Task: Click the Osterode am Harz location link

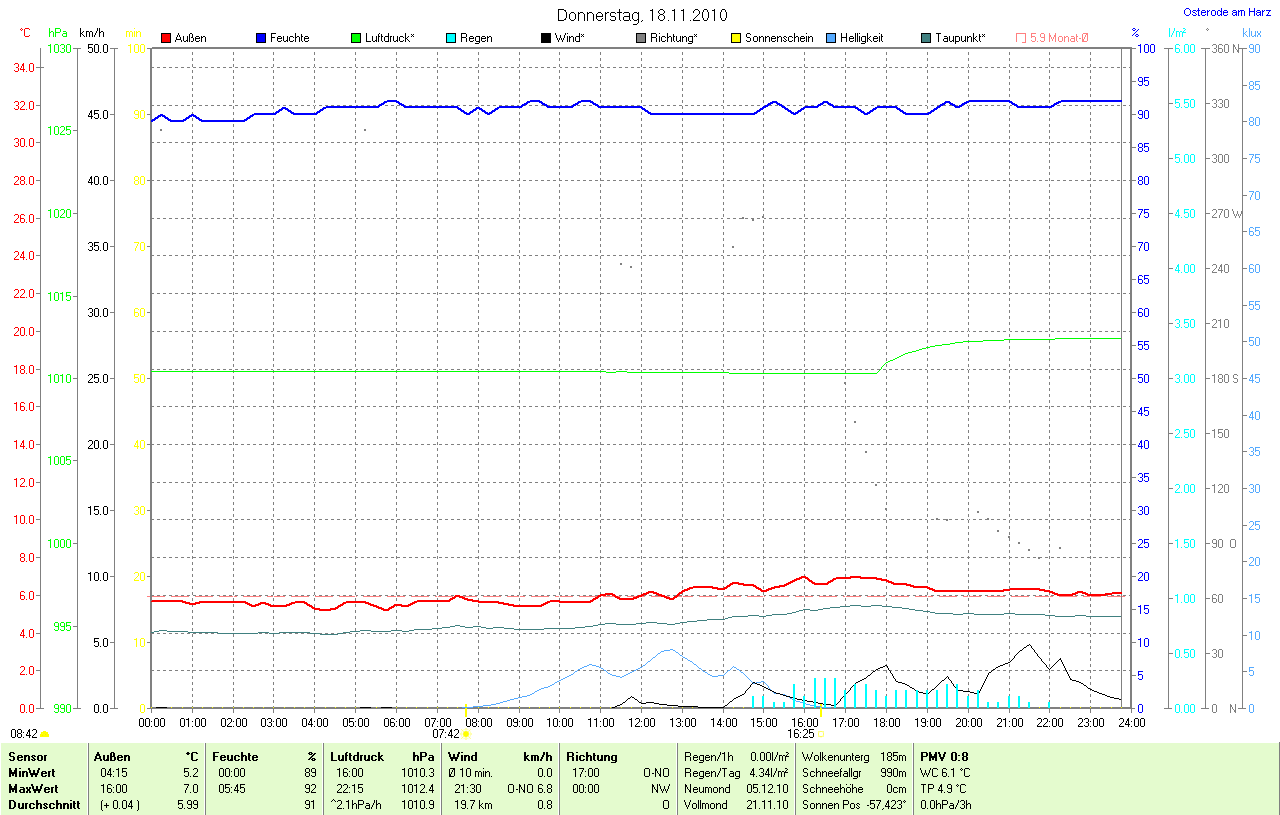Action: point(1226,12)
